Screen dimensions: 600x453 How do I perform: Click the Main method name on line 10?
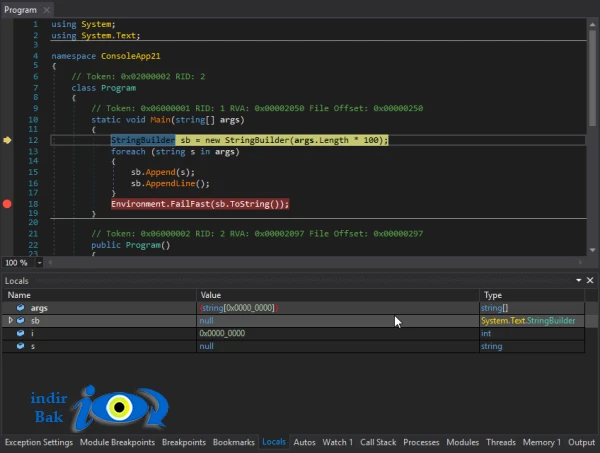[x=160, y=120]
